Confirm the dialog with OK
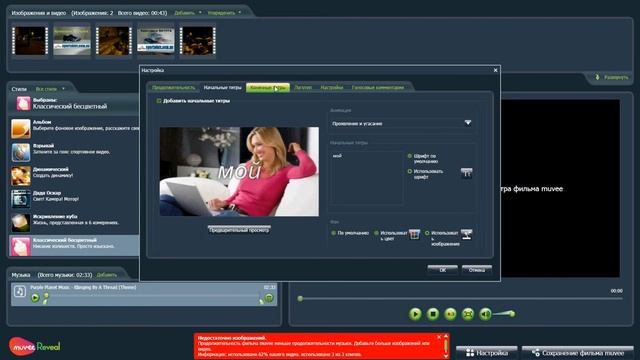The image size is (640, 360). coord(442,270)
